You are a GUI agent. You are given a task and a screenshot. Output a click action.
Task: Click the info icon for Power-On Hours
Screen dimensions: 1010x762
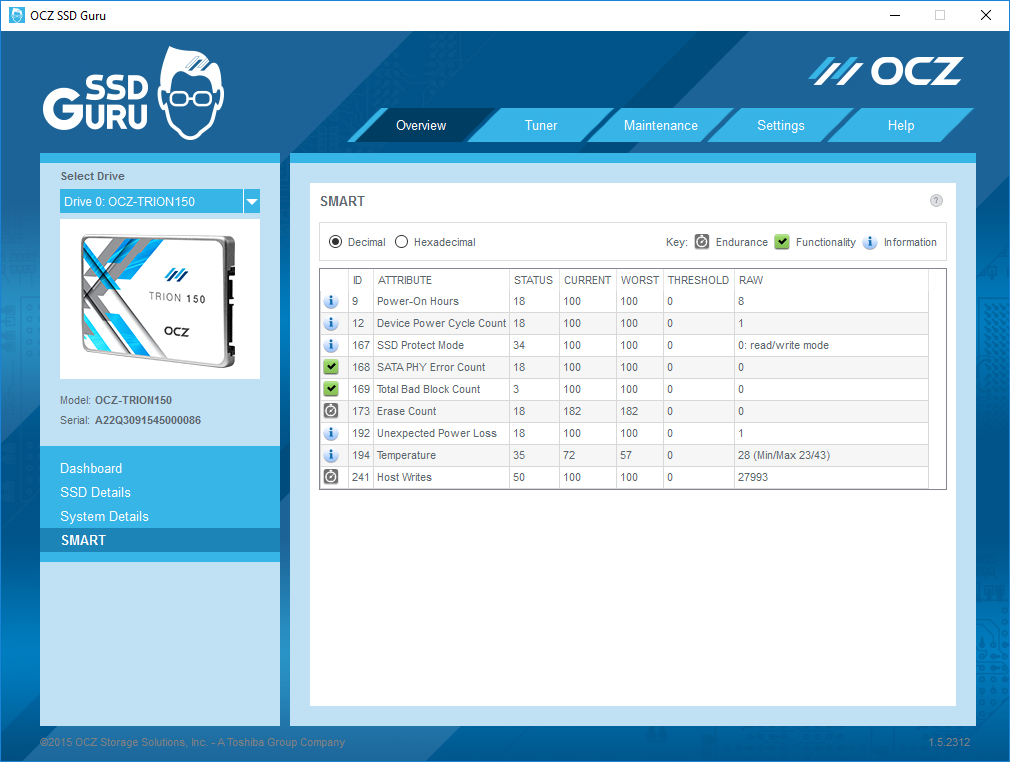331,301
